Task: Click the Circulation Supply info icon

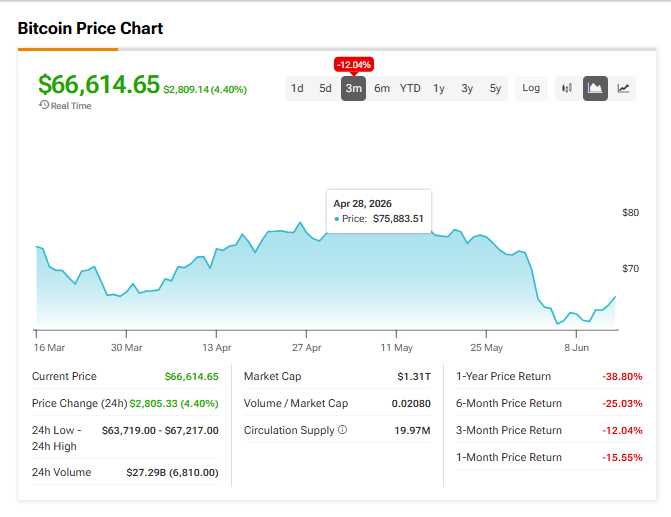Action: click(342, 430)
